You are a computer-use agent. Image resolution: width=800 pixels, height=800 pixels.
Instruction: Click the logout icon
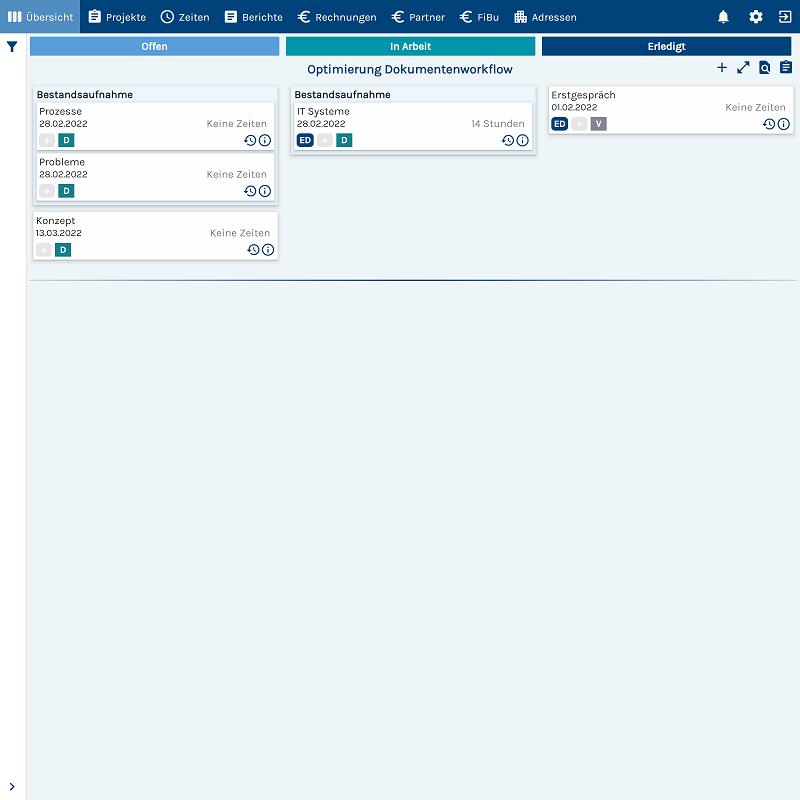785,17
